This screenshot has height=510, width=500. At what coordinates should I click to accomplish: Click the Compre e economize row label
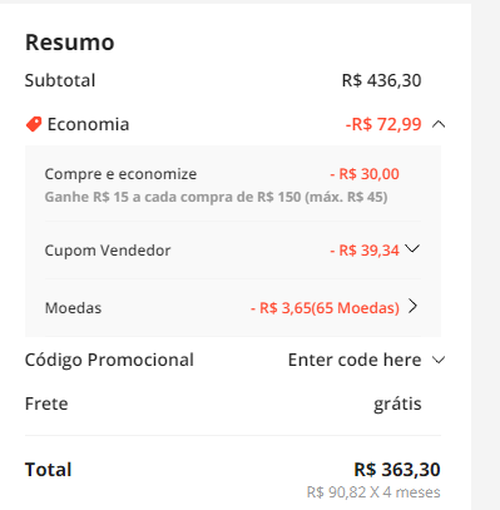tap(121, 174)
